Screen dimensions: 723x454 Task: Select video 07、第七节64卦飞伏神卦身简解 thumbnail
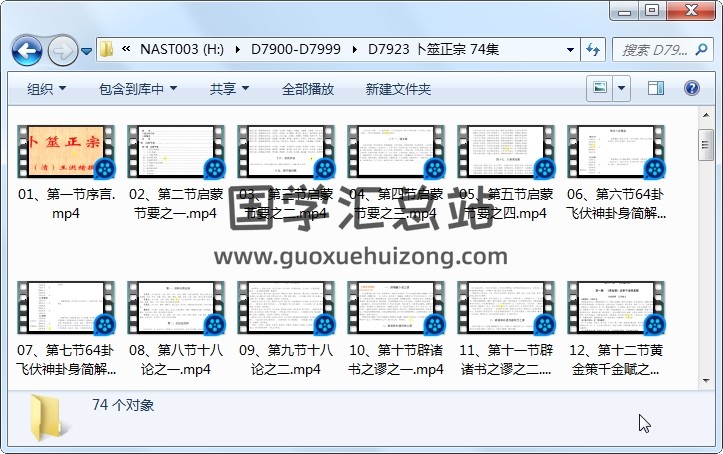tap(65, 307)
